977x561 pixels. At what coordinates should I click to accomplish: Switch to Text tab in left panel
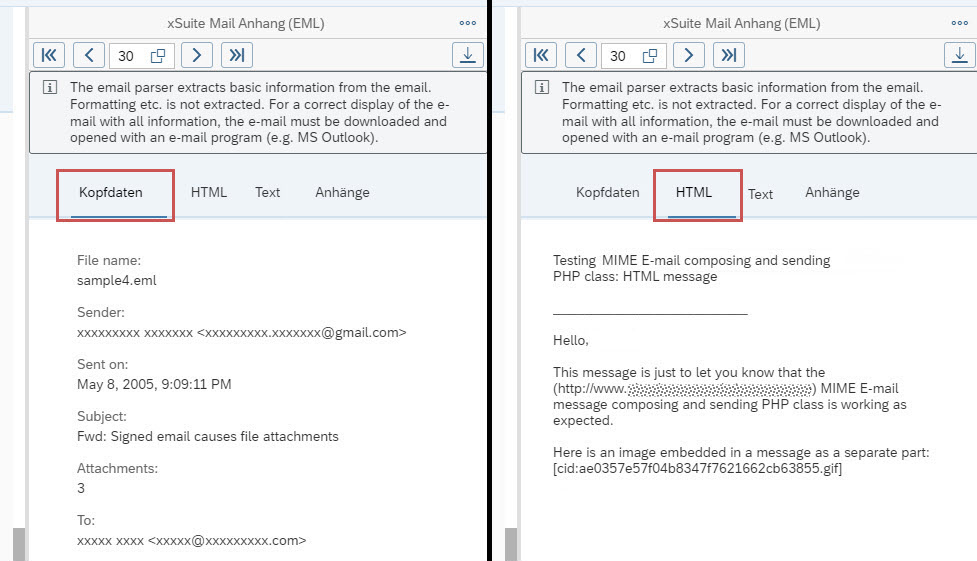pyautogui.click(x=267, y=193)
